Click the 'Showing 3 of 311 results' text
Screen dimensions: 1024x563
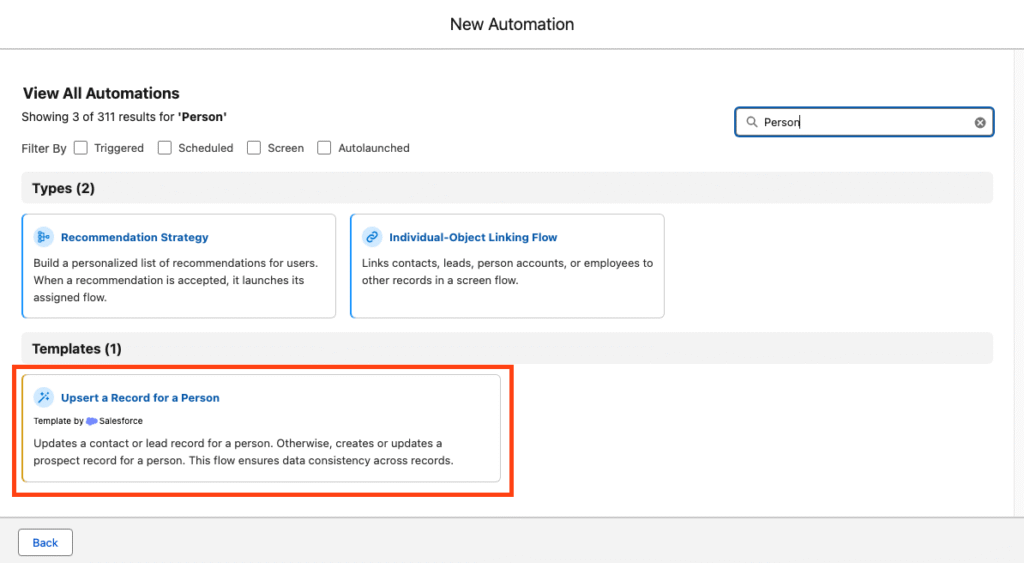(124, 117)
